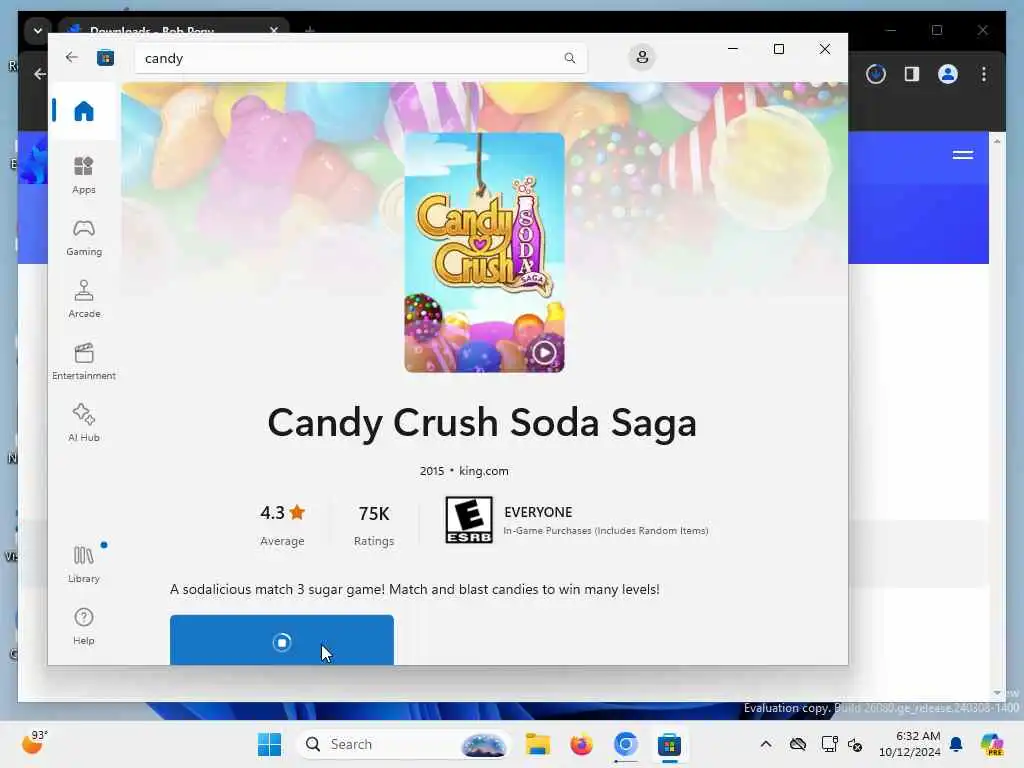Open Chrome three-dot menu

tap(984, 74)
